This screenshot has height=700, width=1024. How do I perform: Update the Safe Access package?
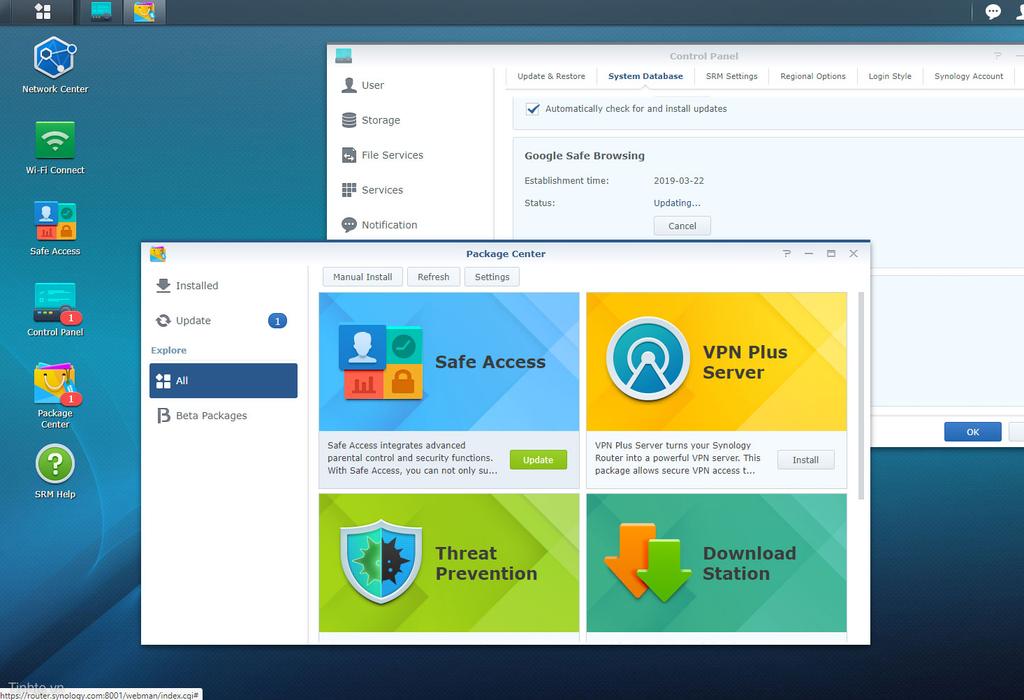[538, 460]
